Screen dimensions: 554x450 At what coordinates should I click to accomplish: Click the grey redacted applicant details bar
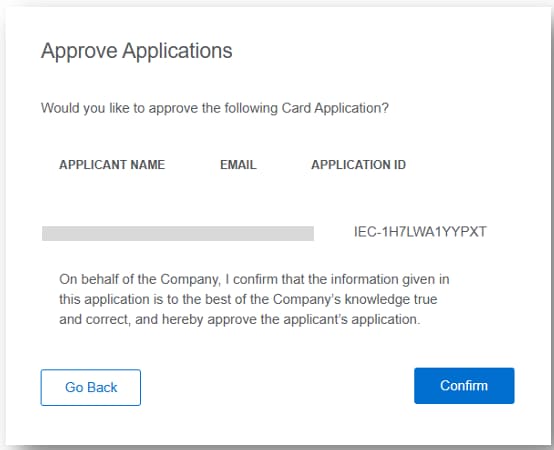pyautogui.click(x=178, y=233)
